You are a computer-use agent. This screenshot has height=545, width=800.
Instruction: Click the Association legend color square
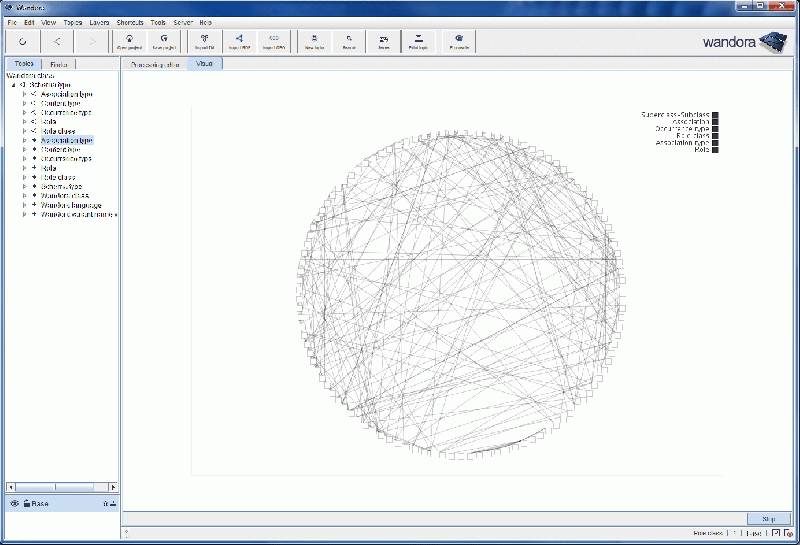715,121
